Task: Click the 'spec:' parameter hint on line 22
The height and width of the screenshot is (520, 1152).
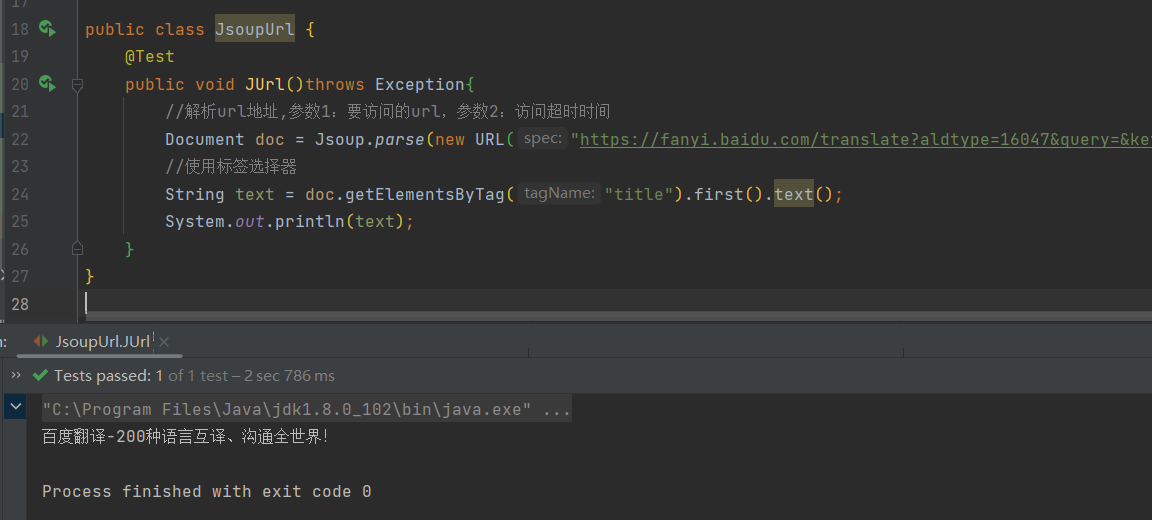Action: tap(543, 139)
